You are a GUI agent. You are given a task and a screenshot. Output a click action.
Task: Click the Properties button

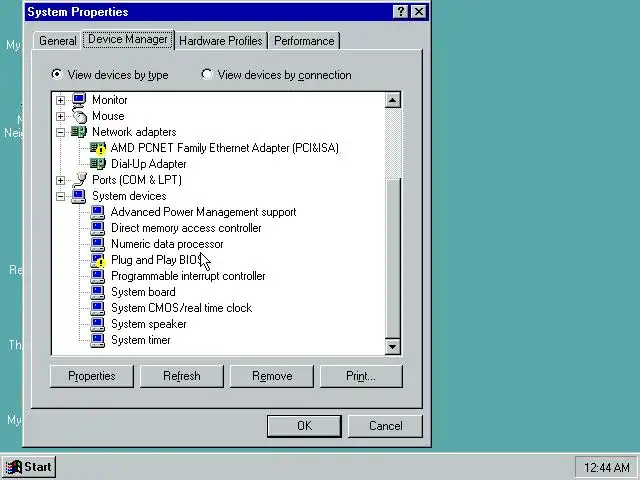click(92, 376)
